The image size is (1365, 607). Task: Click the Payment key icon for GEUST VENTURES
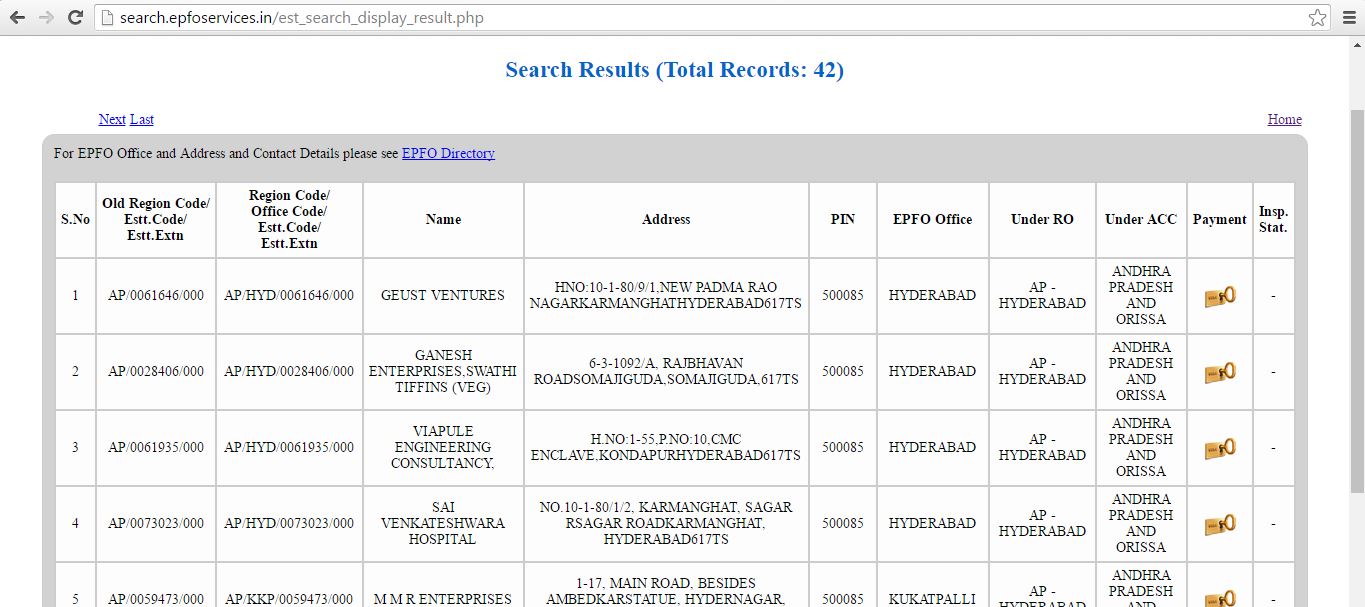point(1219,295)
